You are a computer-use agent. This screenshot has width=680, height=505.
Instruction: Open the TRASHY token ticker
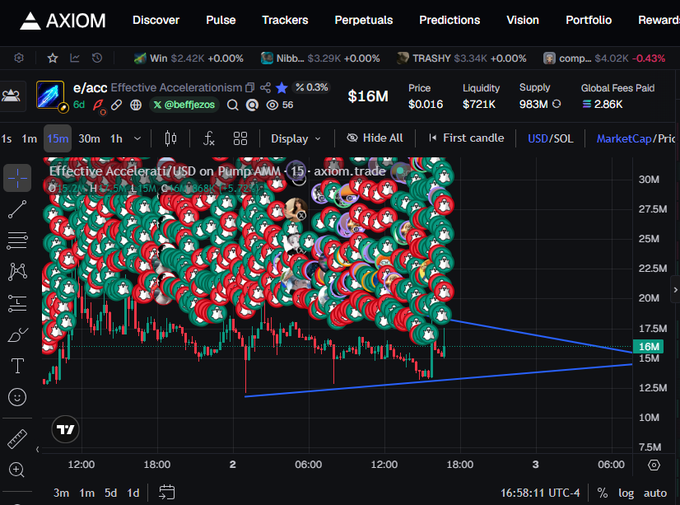(461, 58)
